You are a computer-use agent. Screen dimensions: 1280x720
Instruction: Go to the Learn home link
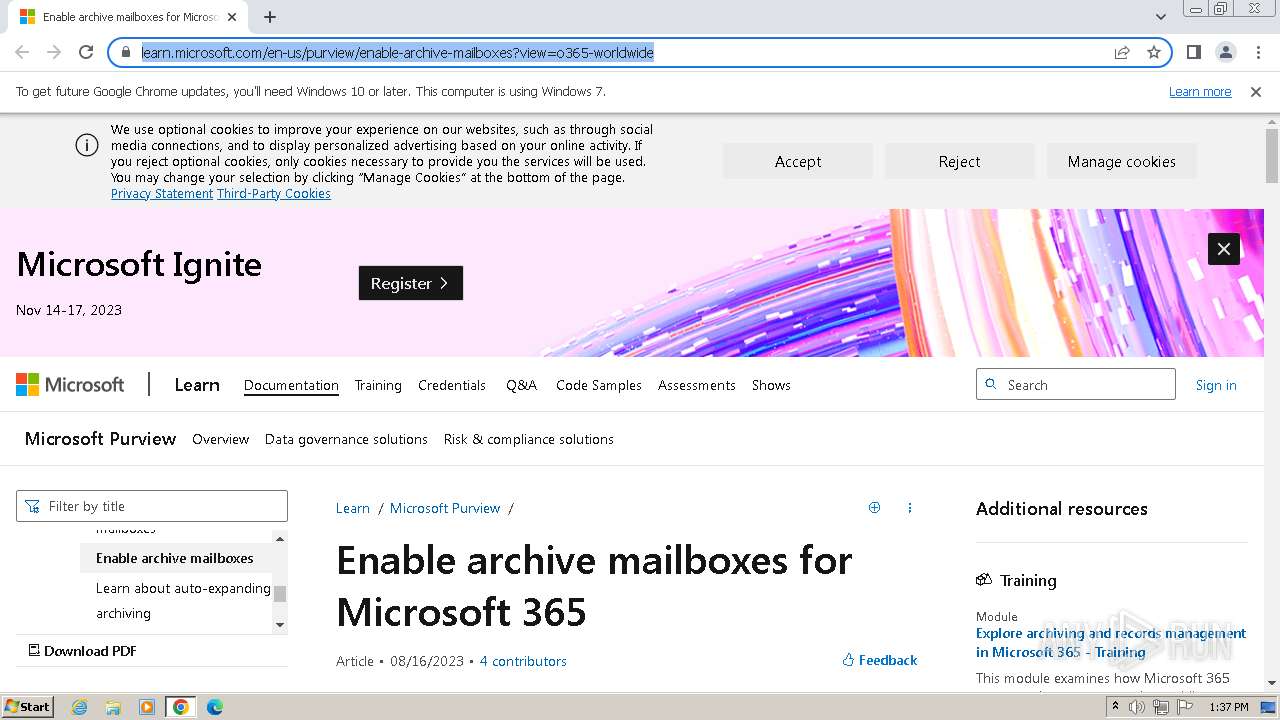[x=197, y=385]
